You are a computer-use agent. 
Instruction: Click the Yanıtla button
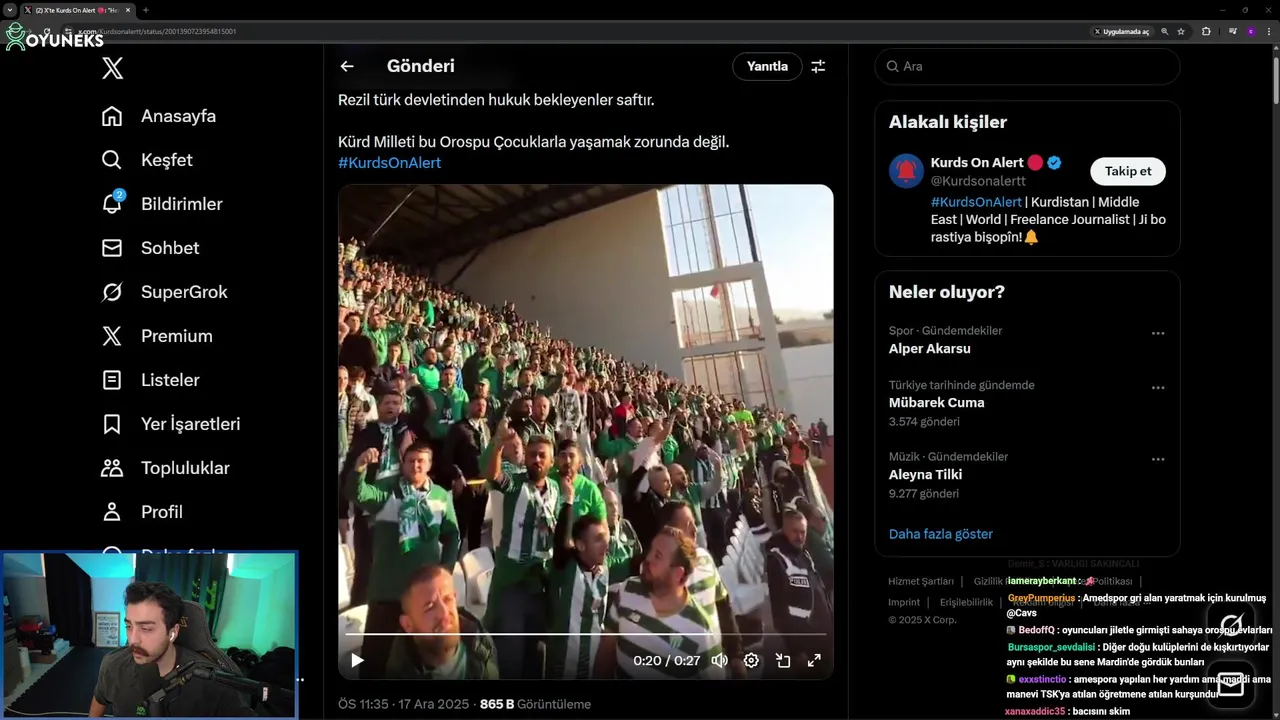click(767, 66)
